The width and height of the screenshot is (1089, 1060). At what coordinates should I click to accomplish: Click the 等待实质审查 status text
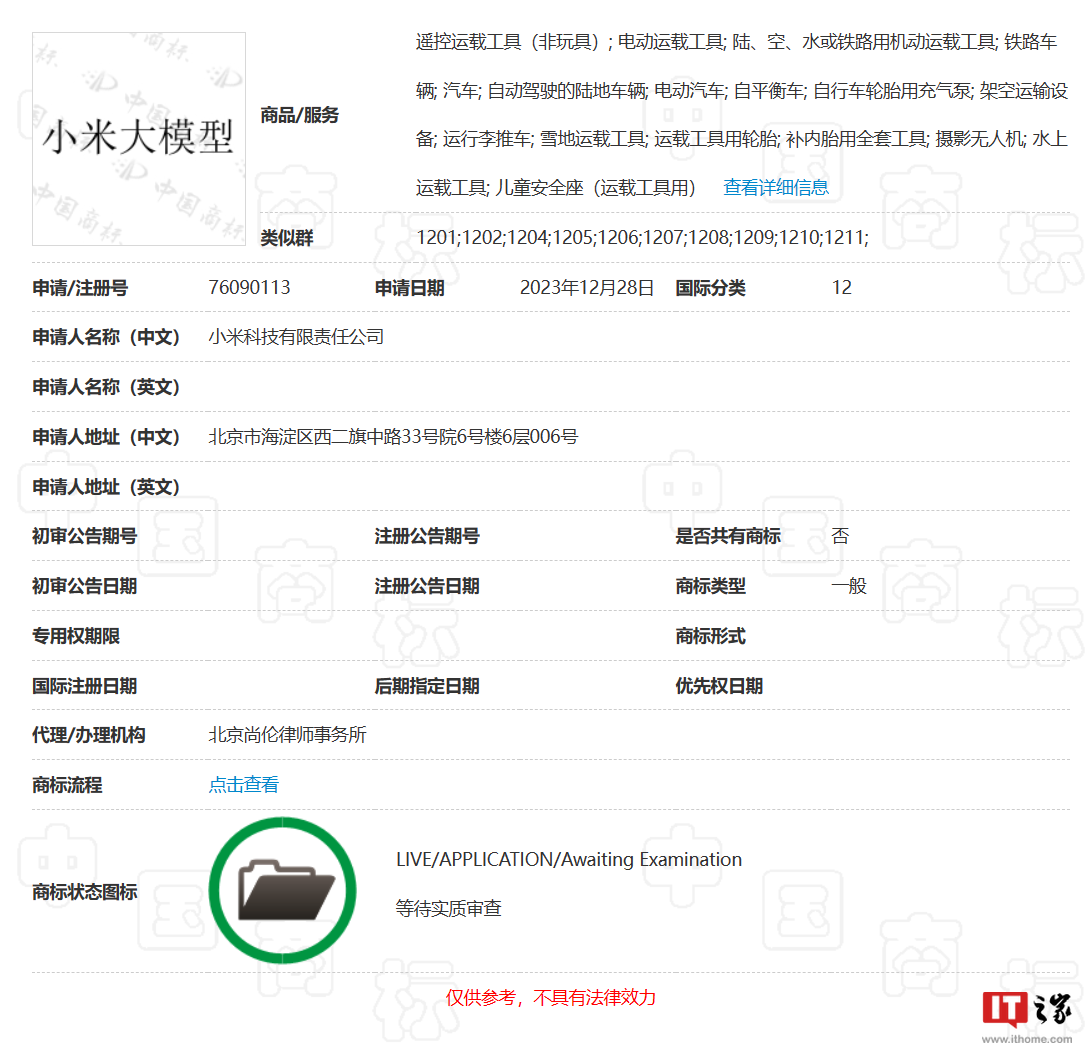(449, 909)
